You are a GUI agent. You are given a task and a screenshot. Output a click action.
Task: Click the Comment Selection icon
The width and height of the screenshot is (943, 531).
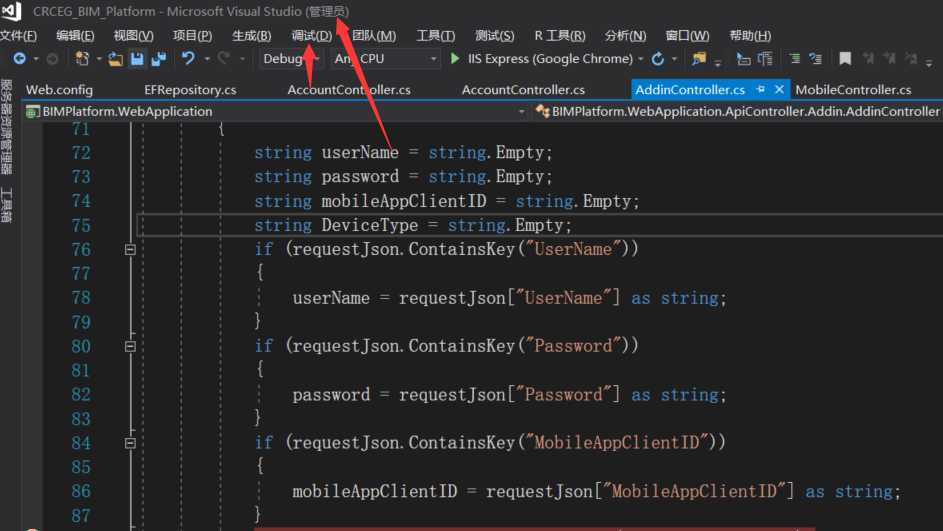point(794,58)
